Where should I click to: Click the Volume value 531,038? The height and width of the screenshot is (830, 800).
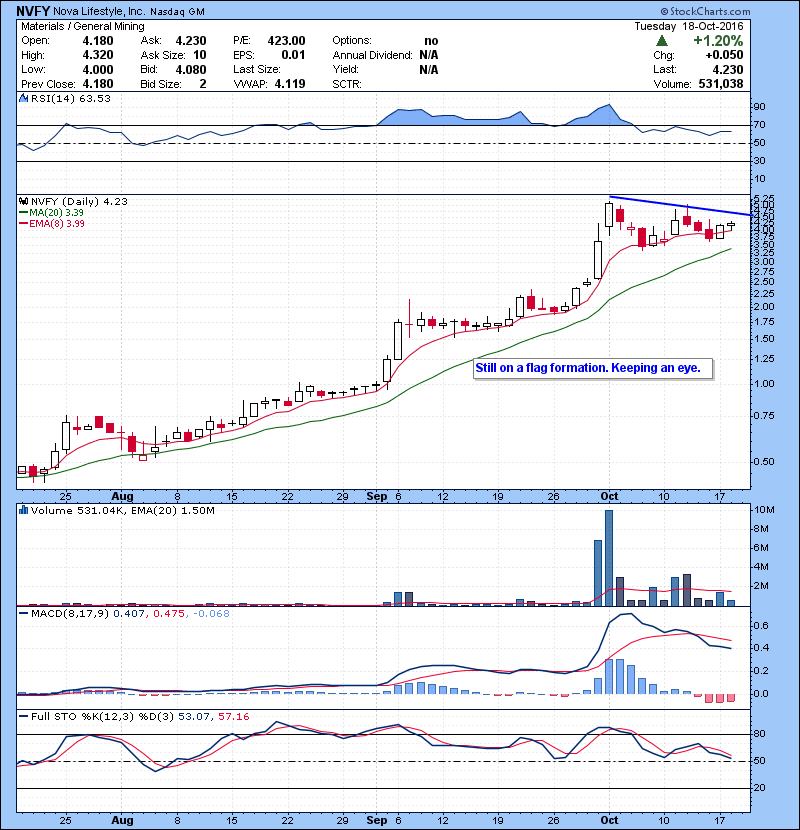click(721, 84)
